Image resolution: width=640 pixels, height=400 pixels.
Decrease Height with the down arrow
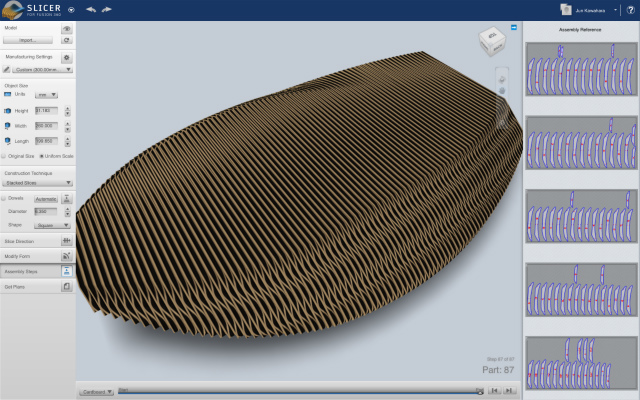(x=67, y=113)
